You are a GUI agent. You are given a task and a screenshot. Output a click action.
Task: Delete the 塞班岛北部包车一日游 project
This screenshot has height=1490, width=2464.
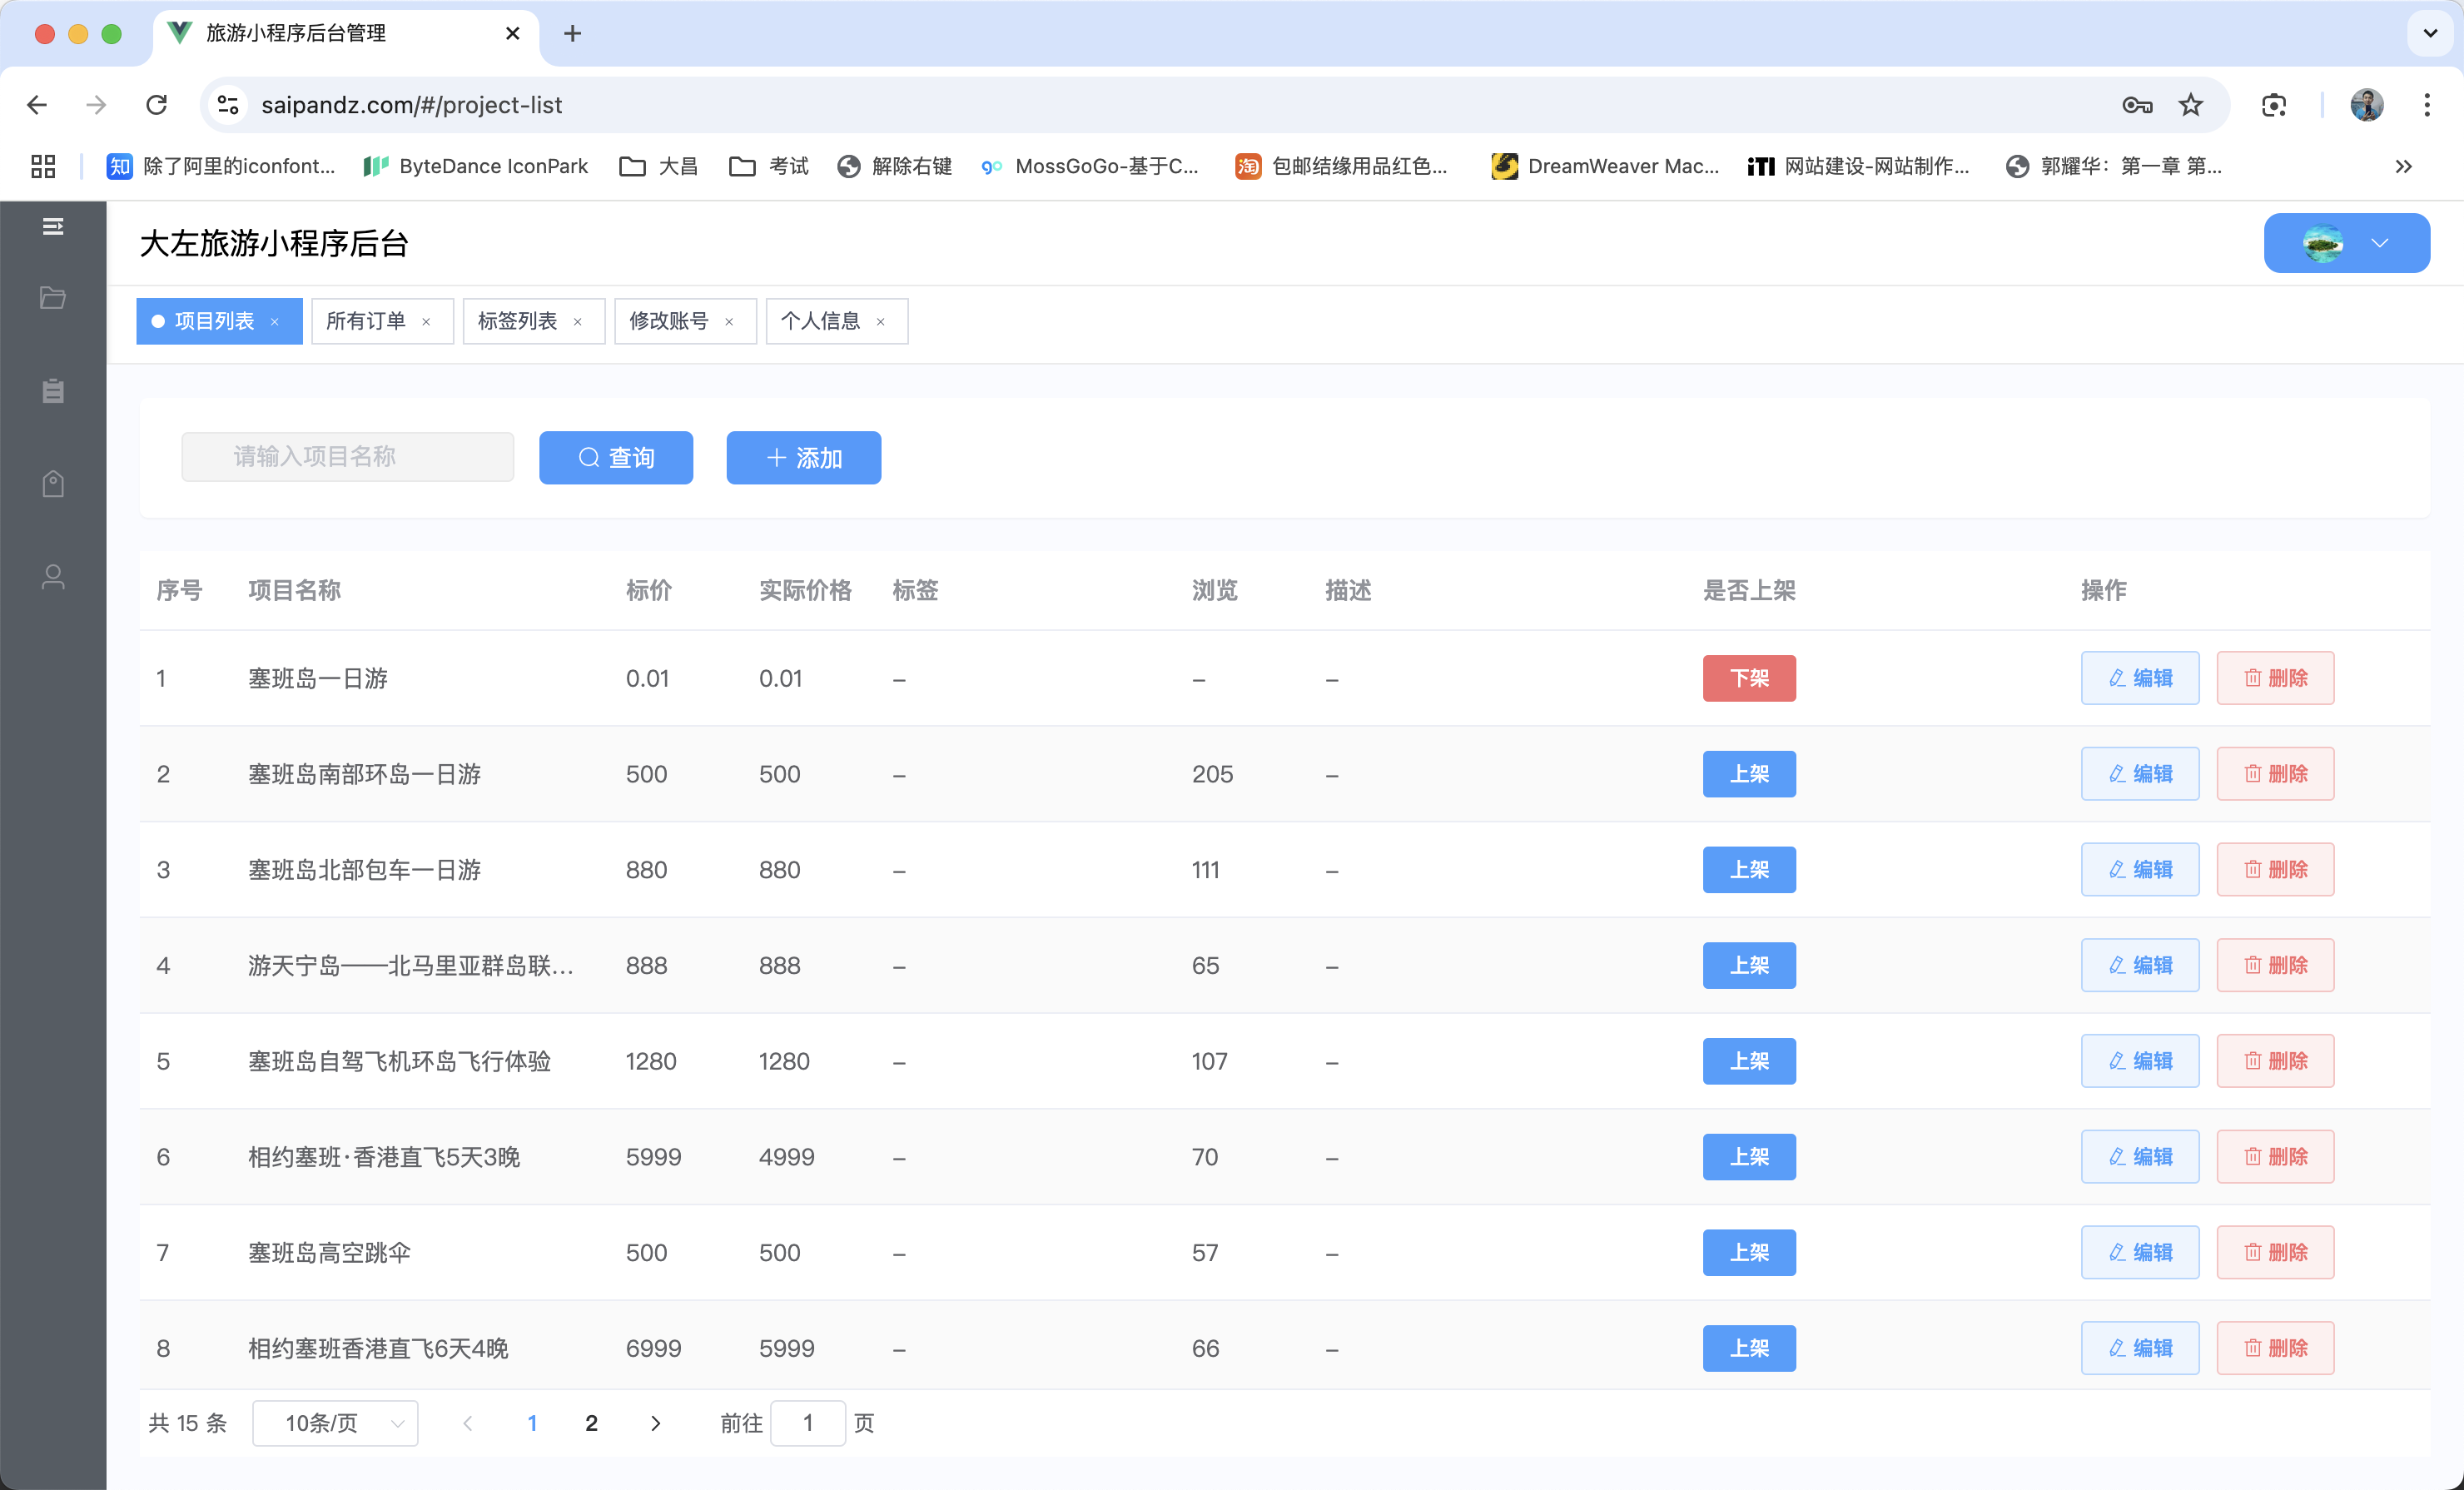2275,870
